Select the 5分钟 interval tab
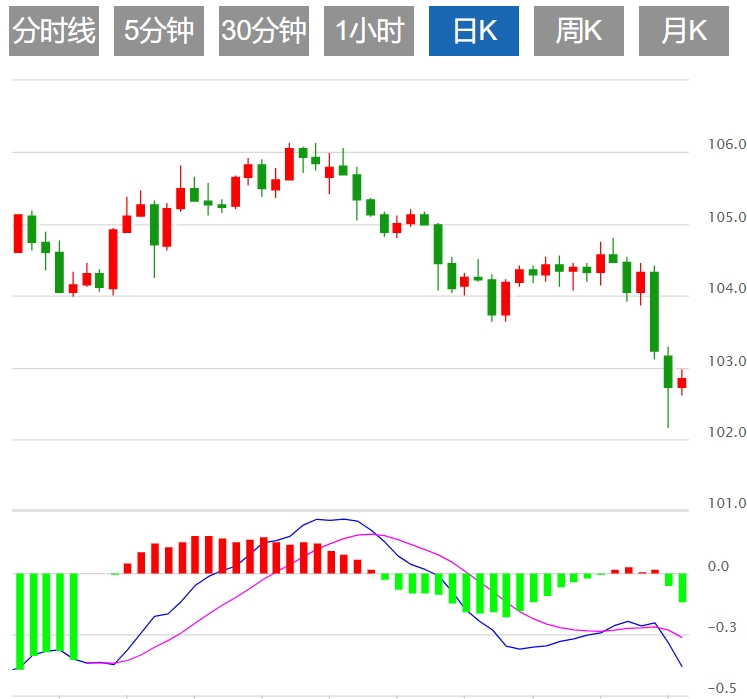This screenshot has width=747, height=699. (x=159, y=31)
